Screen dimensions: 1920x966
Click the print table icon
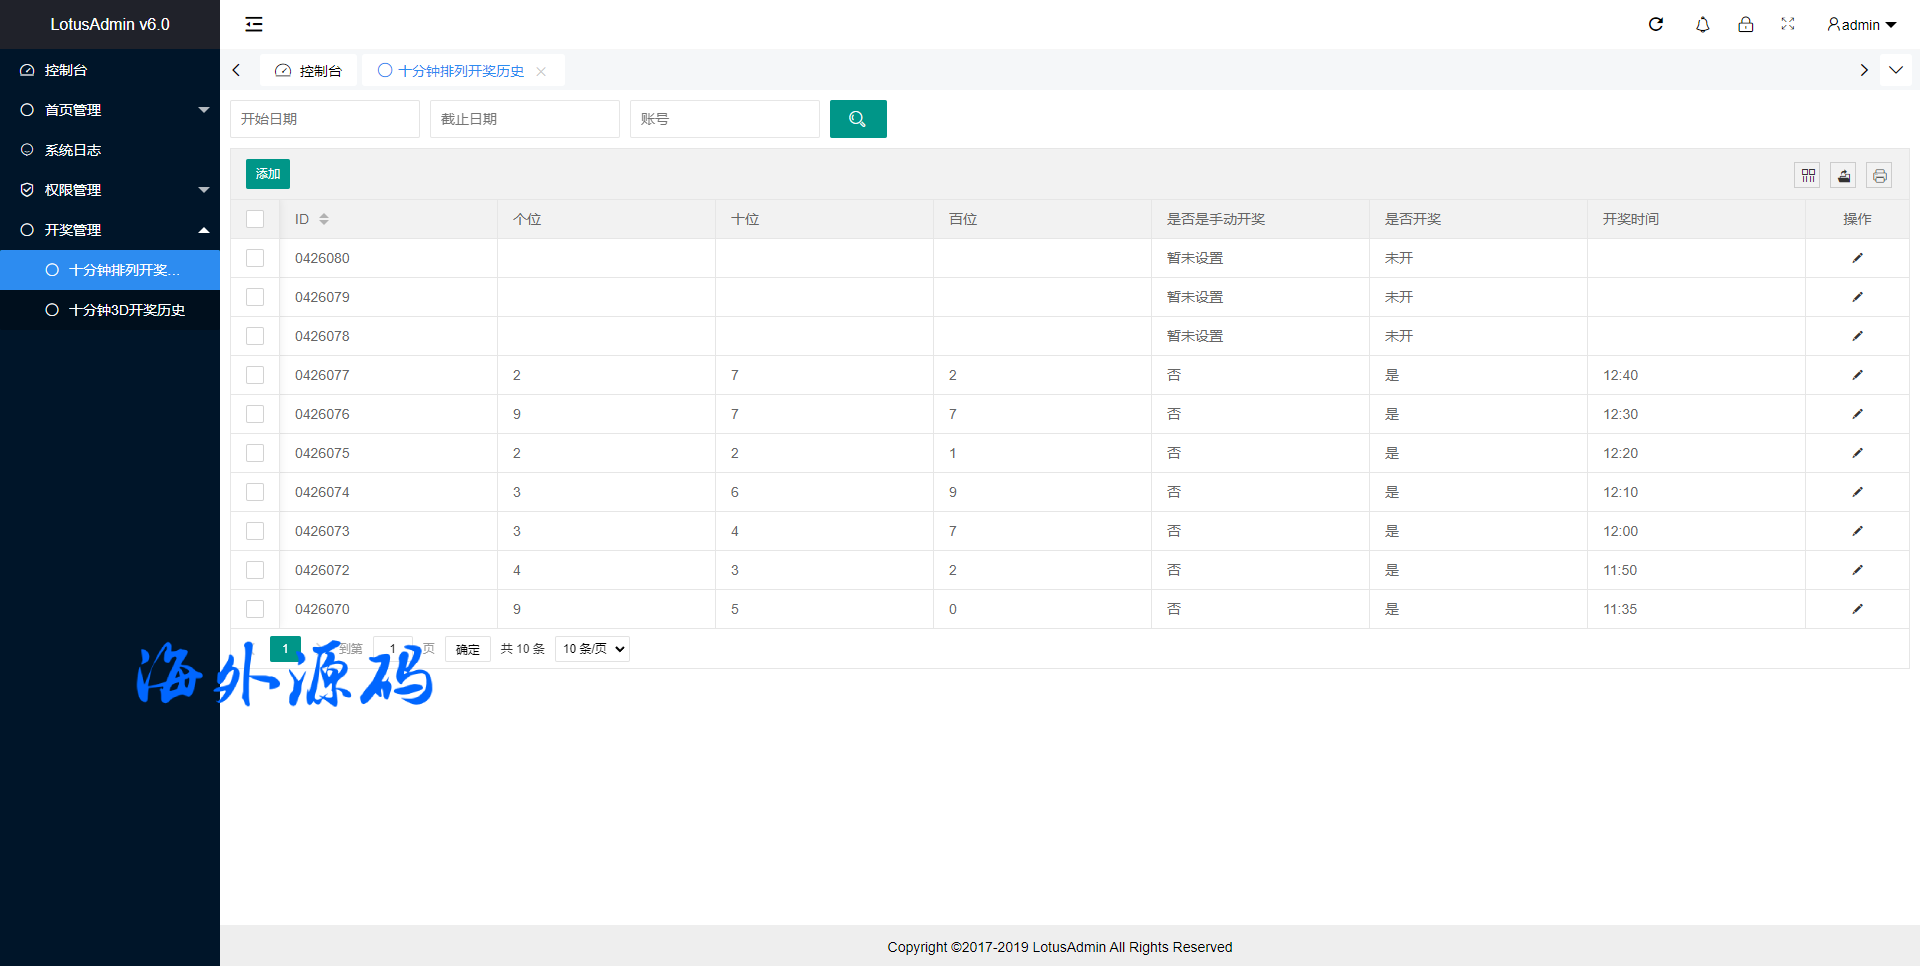click(x=1879, y=176)
